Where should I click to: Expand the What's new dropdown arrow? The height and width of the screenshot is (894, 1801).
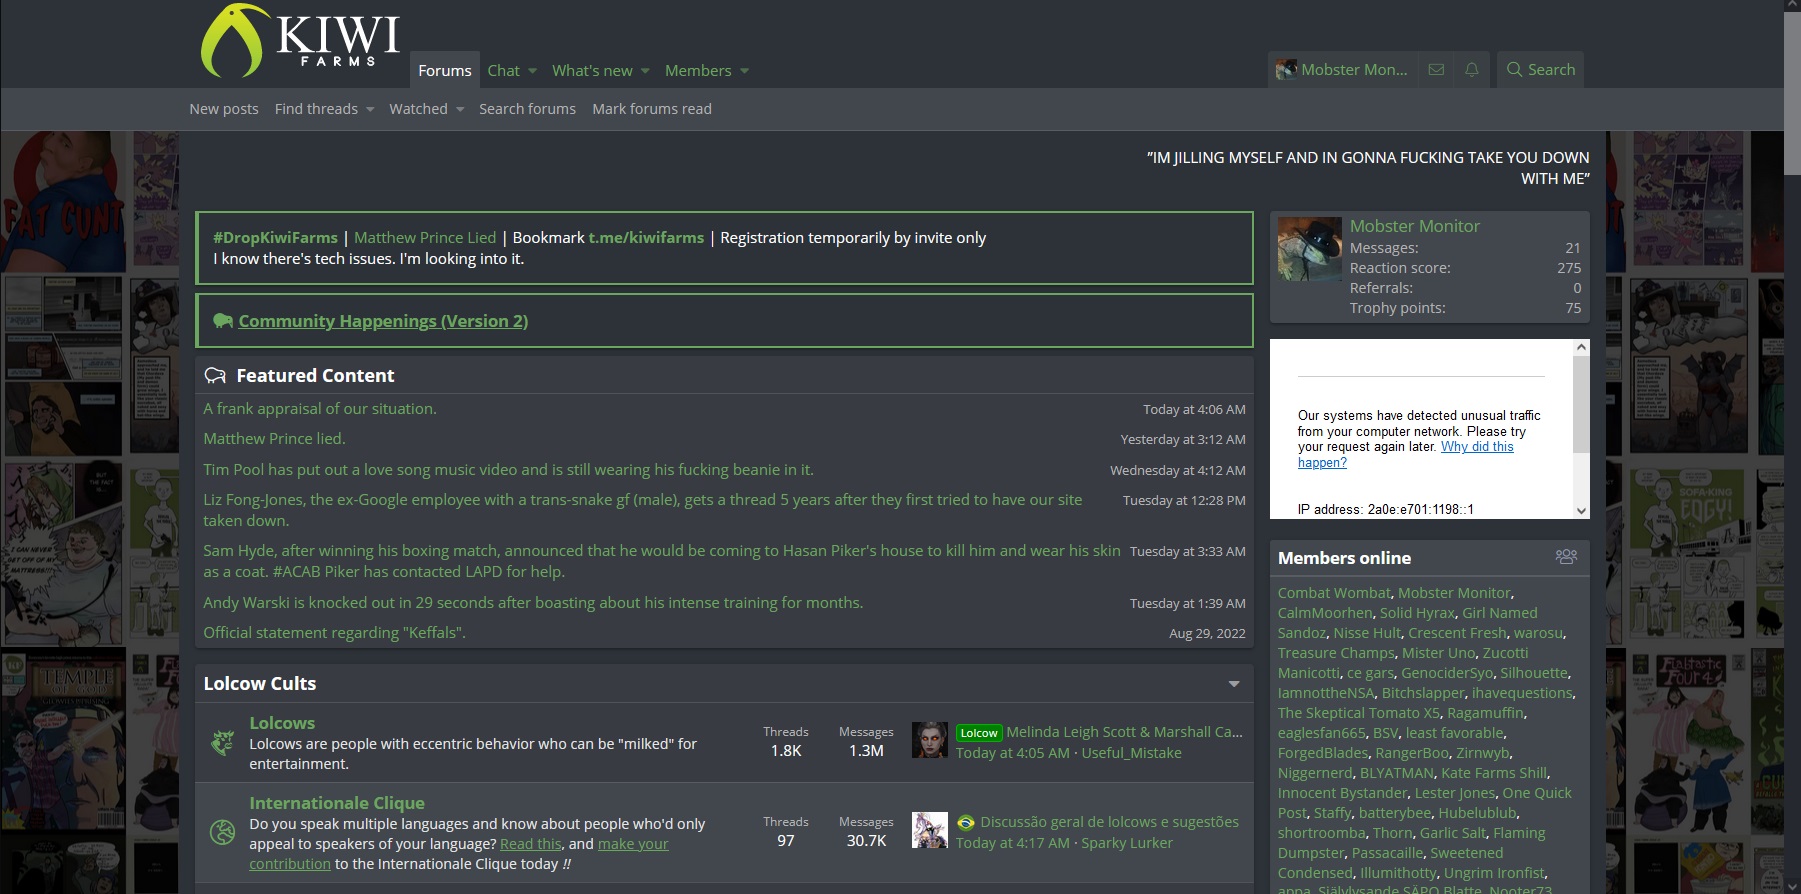645,71
